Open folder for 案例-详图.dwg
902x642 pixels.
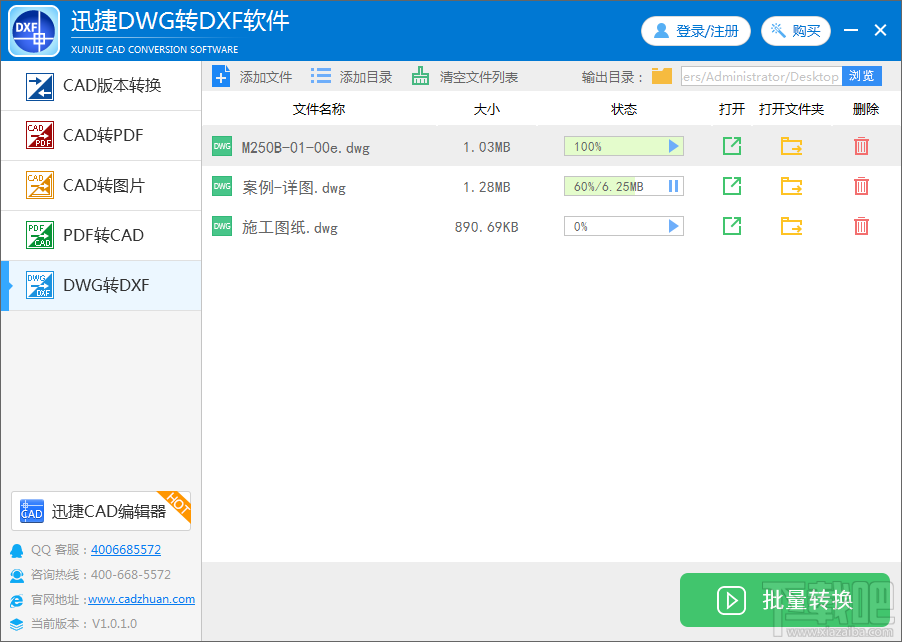tap(792, 186)
